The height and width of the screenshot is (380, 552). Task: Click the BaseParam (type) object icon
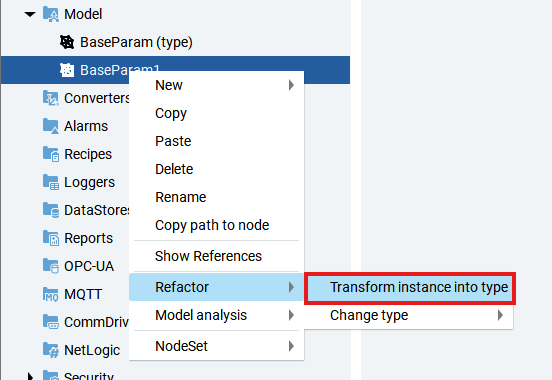[67, 42]
